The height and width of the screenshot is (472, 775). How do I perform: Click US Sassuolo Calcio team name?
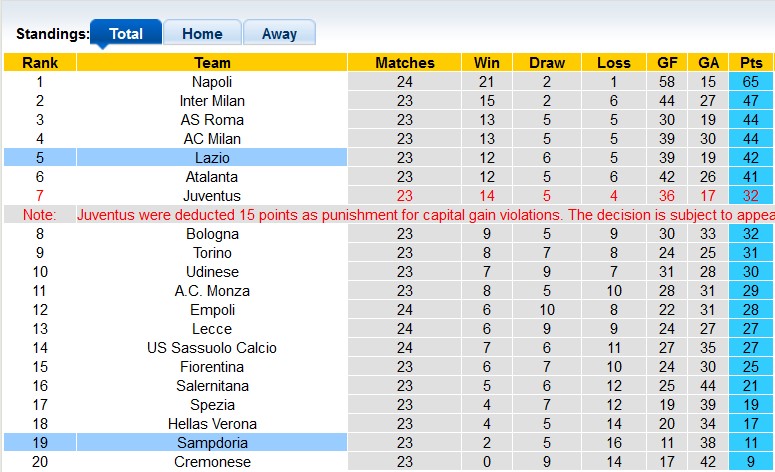(x=212, y=348)
